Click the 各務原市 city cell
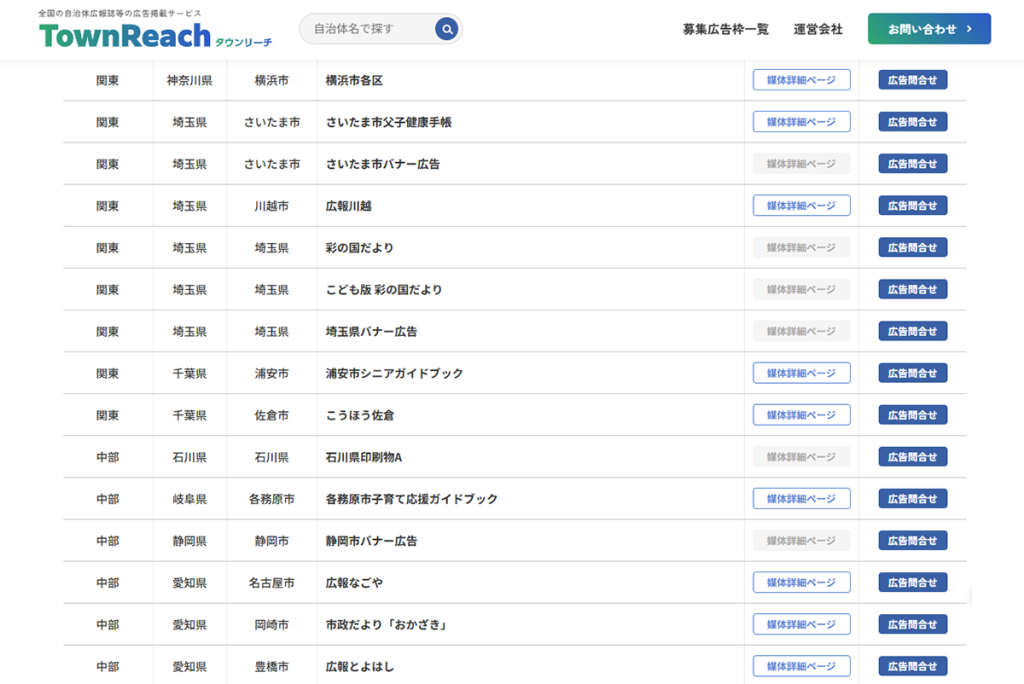This screenshot has width=1024, height=684. coord(272,499)
